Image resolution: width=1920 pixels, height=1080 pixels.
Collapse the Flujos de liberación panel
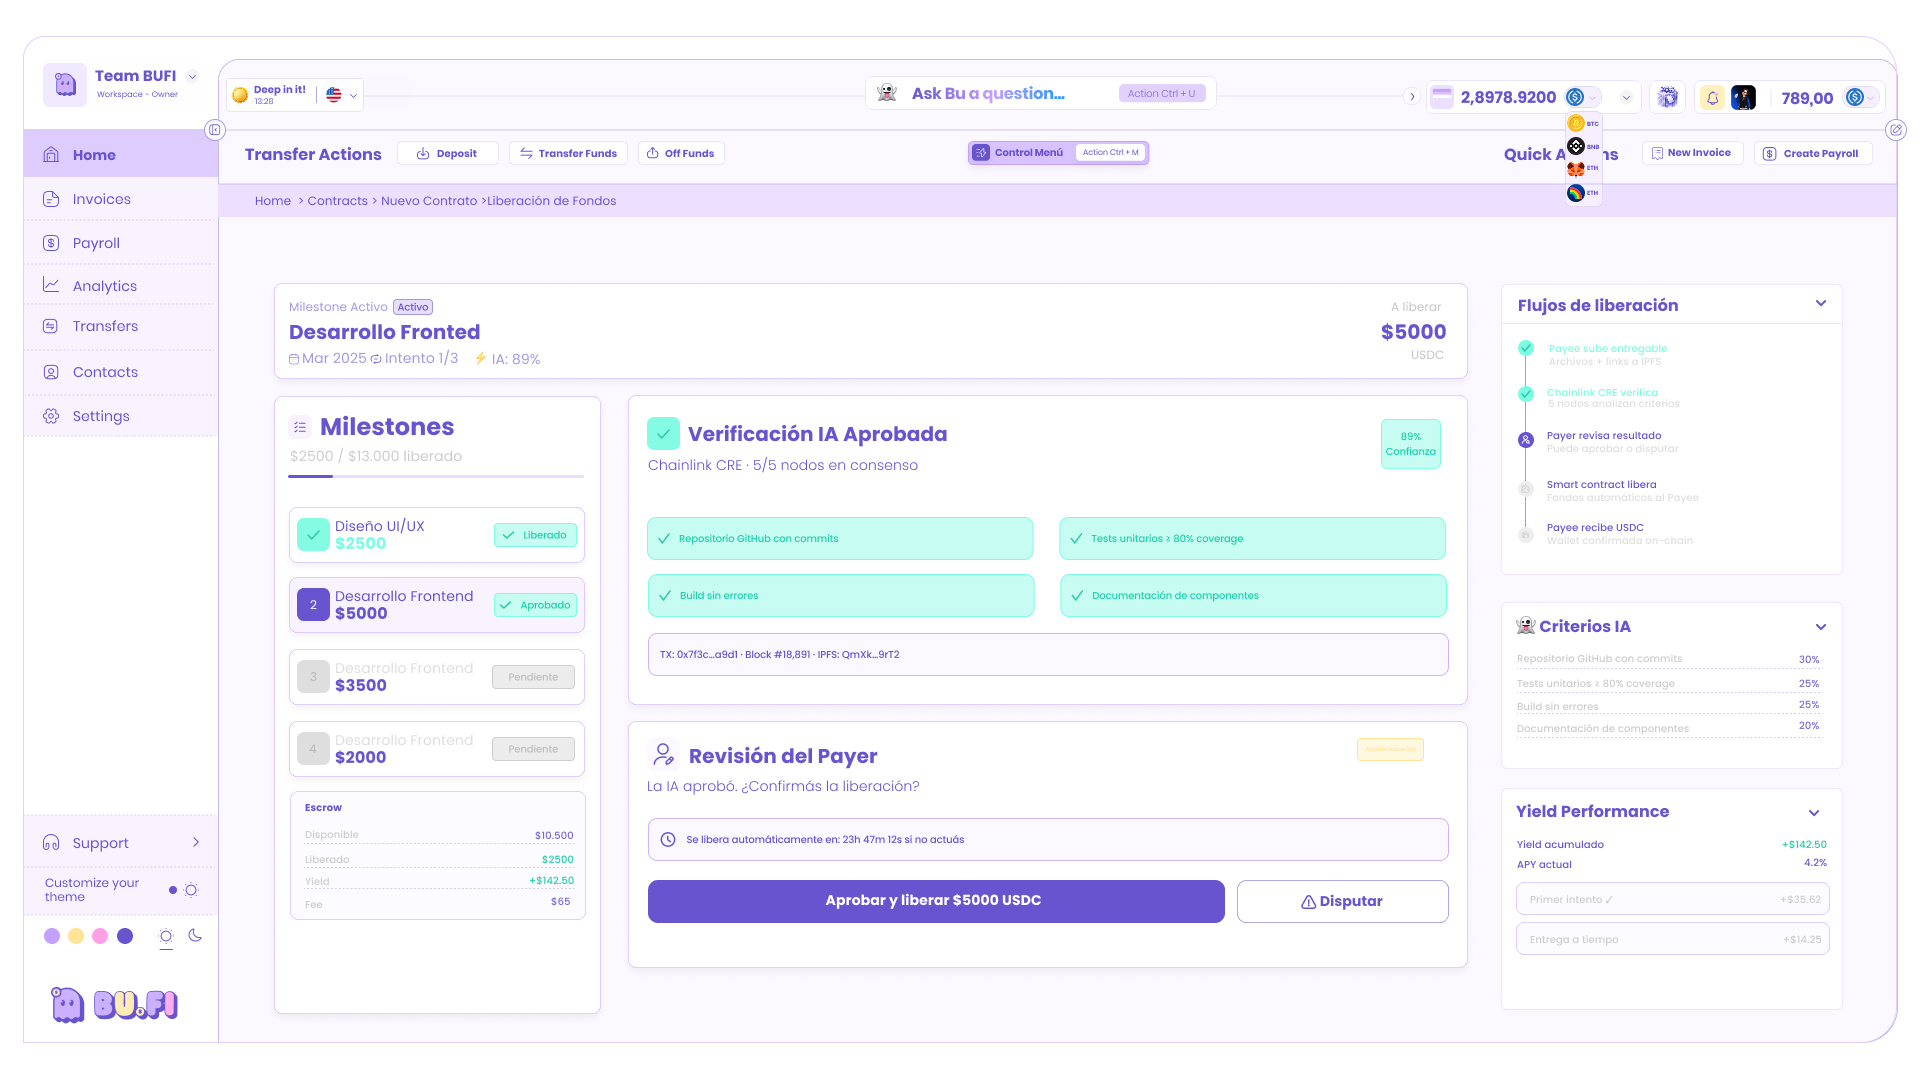pyautogui.click(x=1820, y=304)
